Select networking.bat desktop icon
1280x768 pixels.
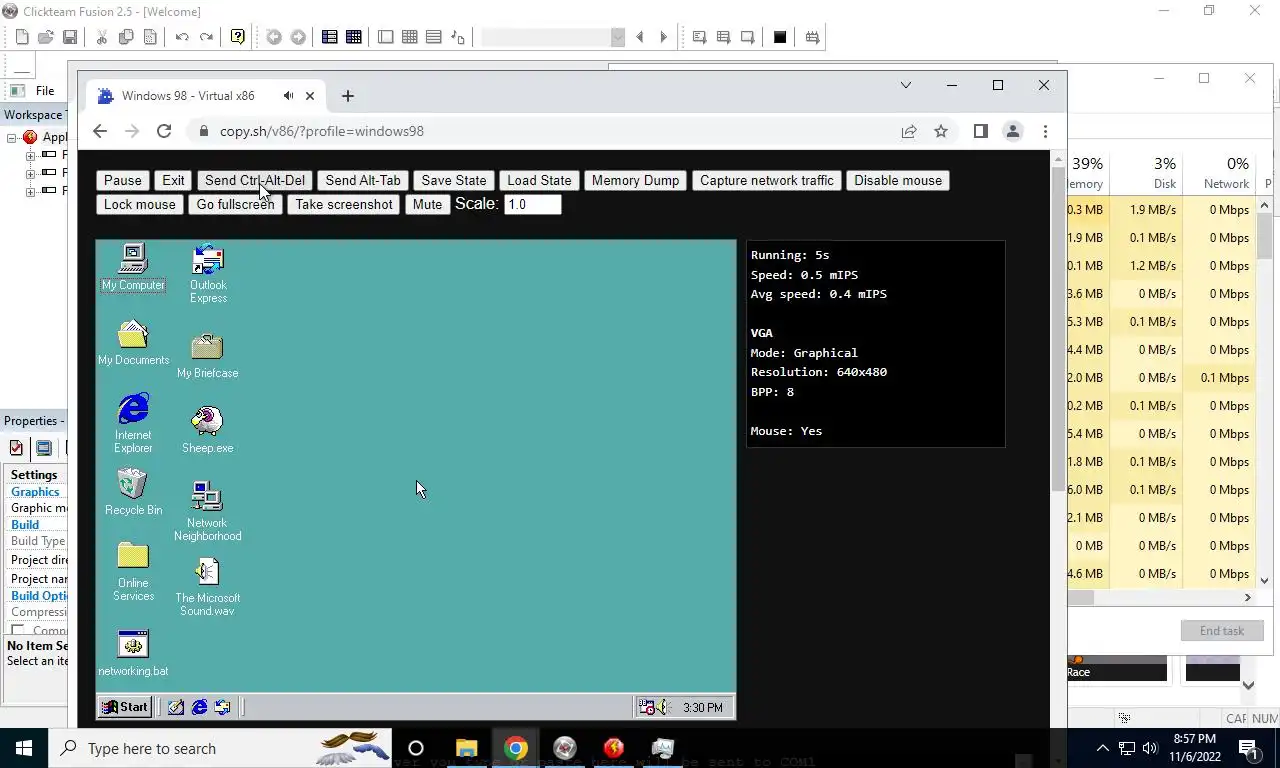coord(133,654)
